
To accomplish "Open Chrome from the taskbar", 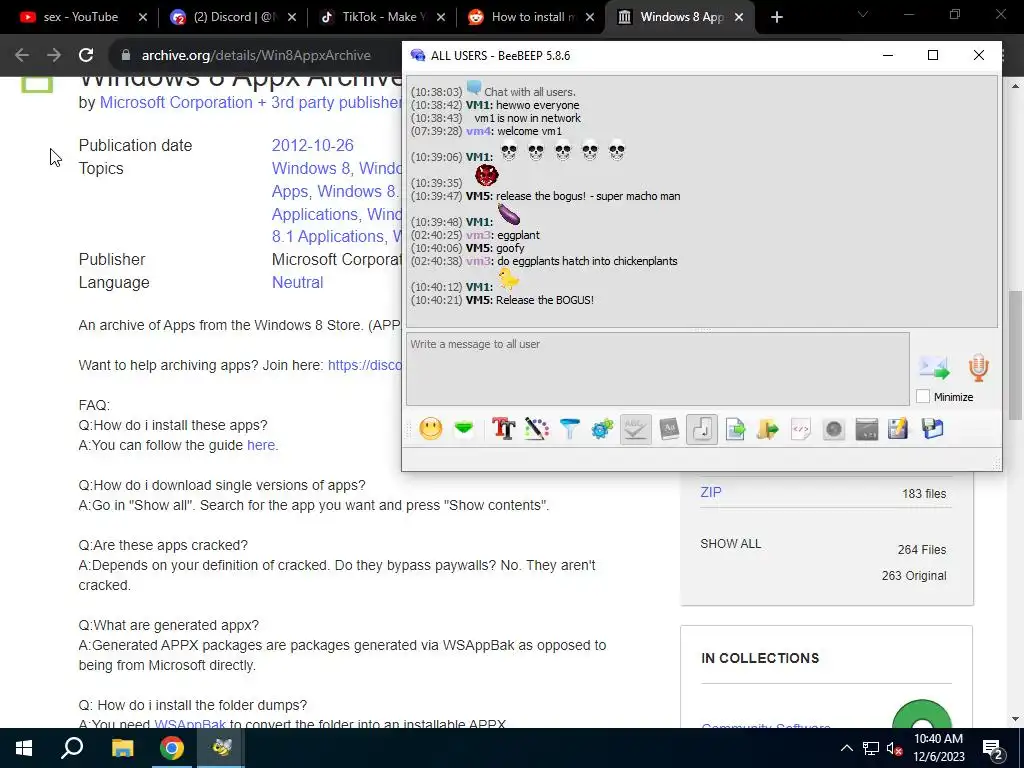I will (172, 748).
